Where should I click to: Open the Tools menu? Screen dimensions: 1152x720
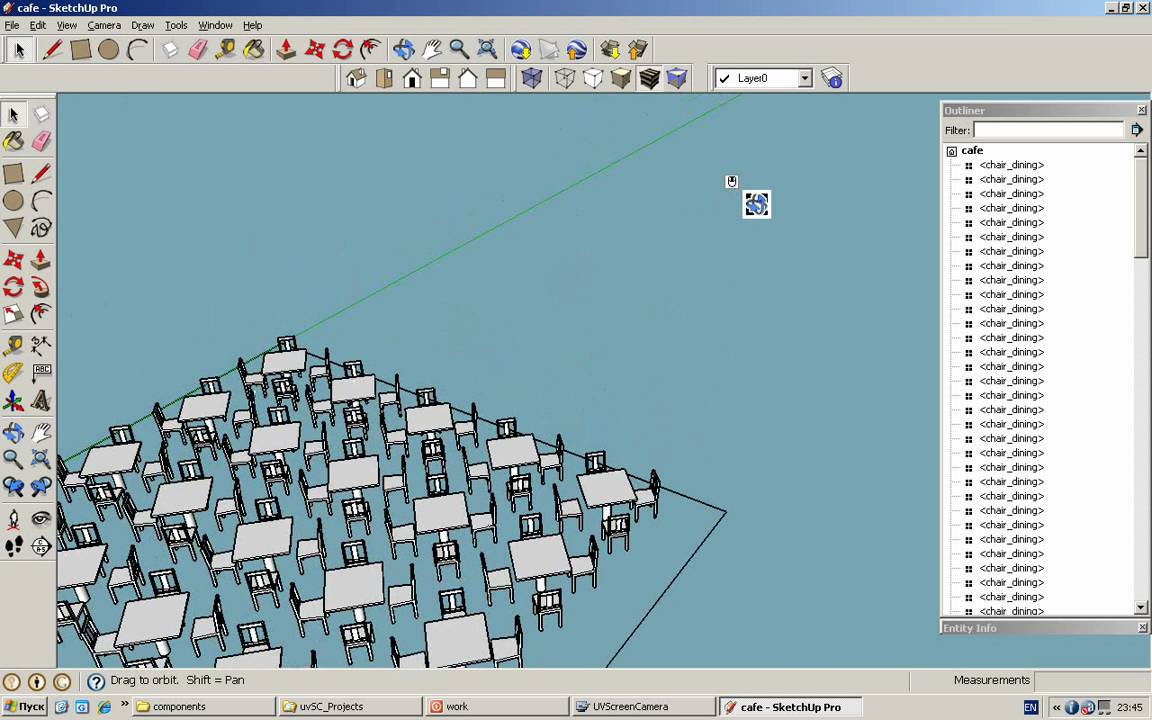176,25
